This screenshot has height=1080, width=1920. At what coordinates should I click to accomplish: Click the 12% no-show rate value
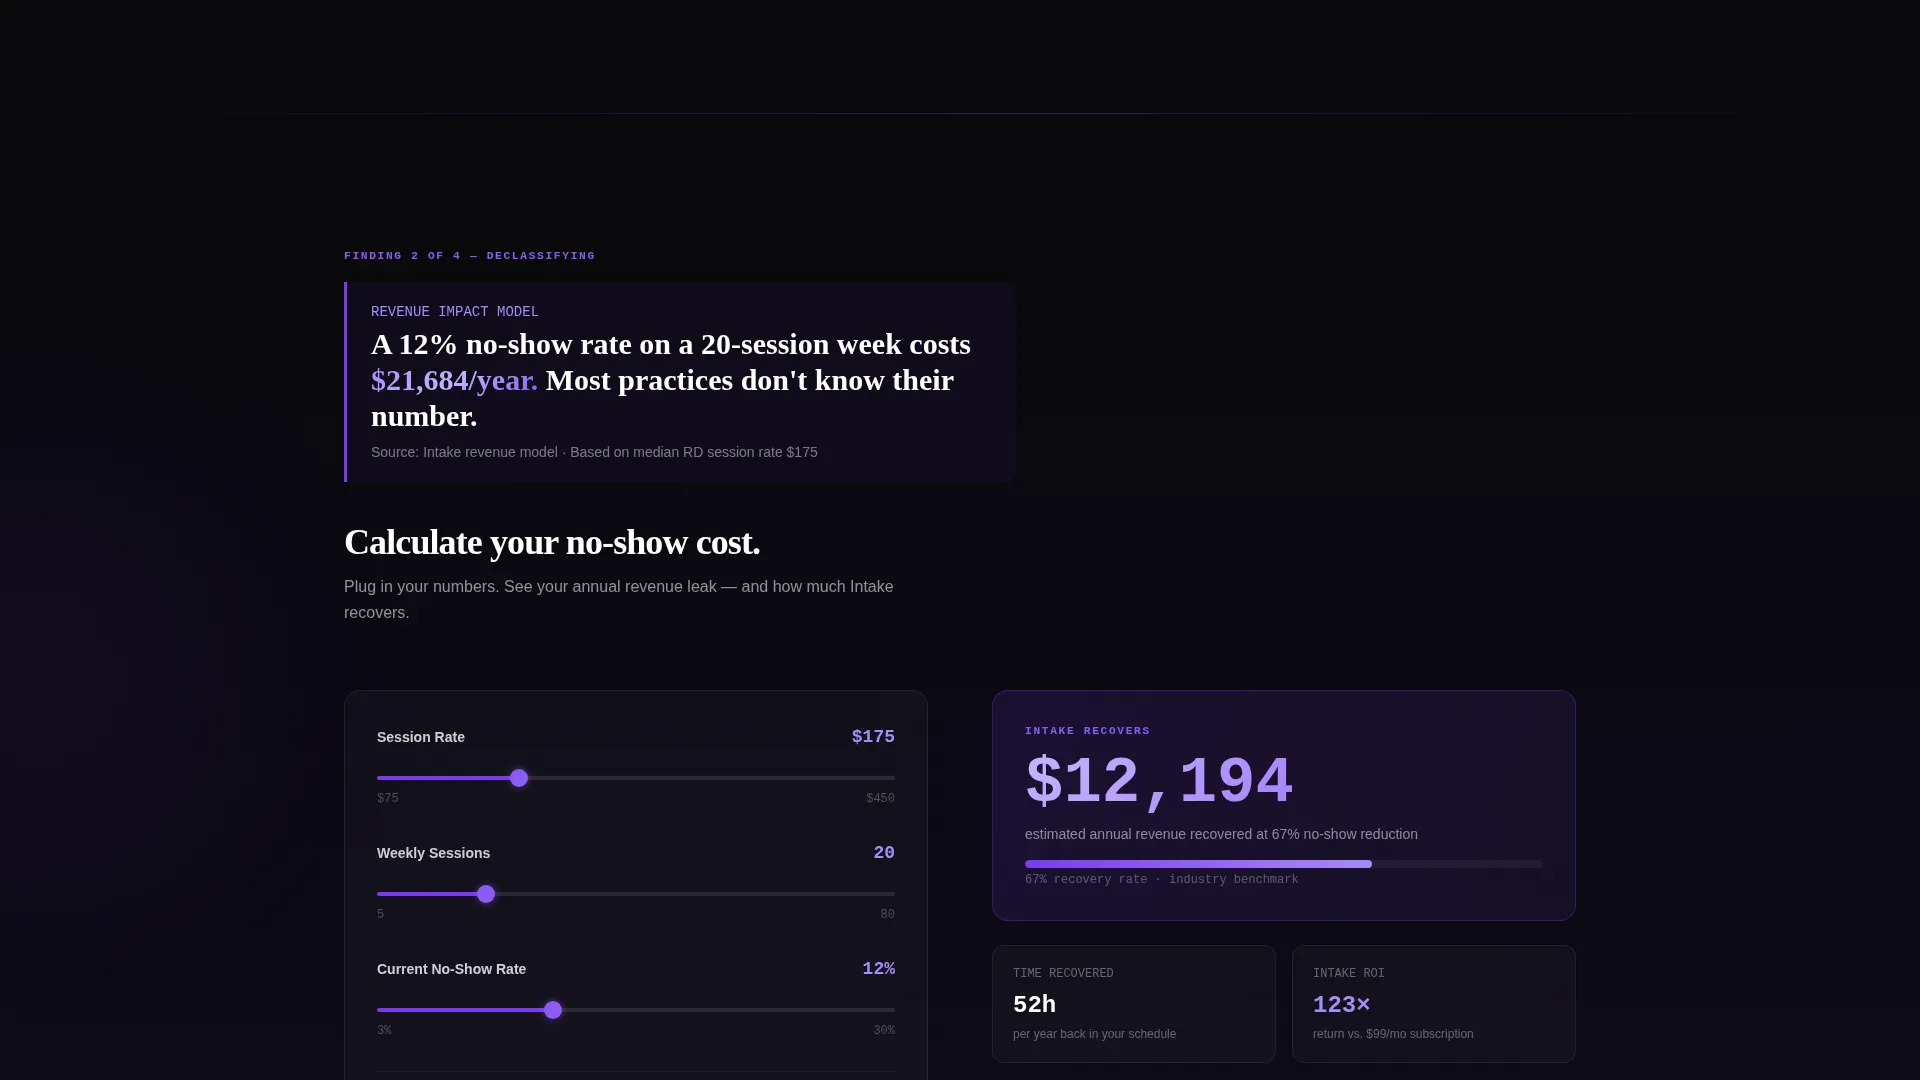878,969
